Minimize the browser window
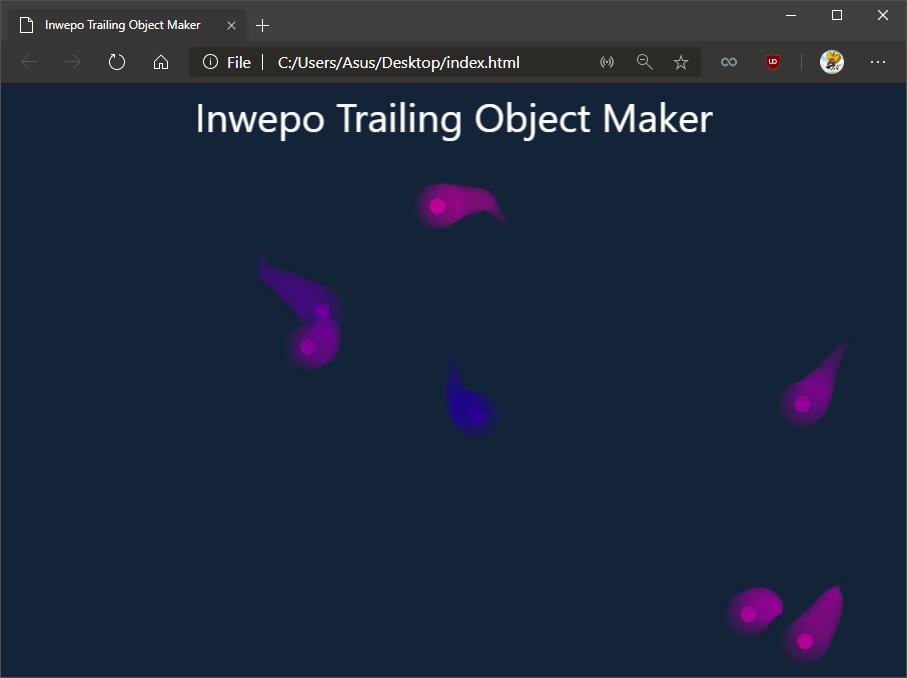Screen dimensions: 907x678 [791, 15]
